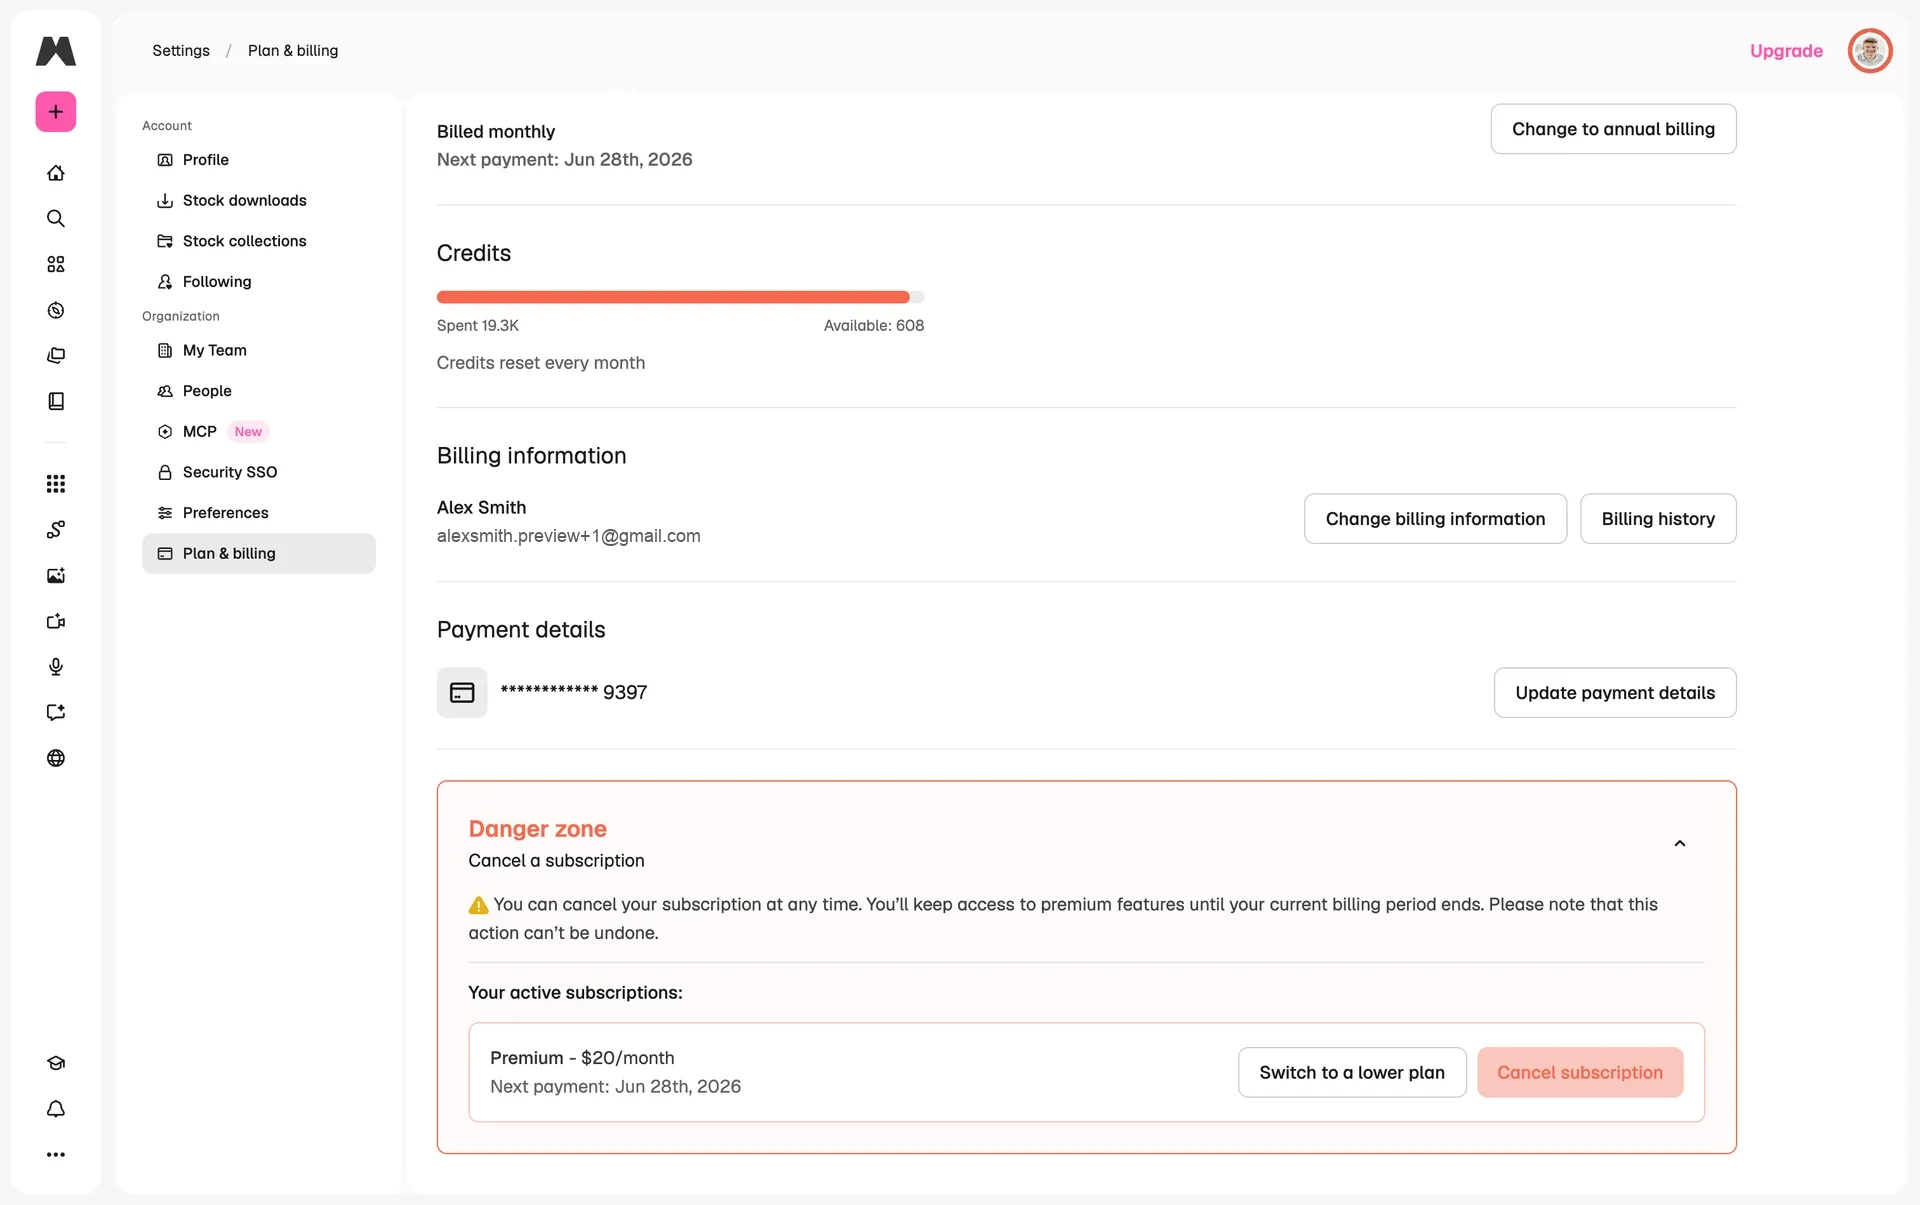1920x1205 pixels.
Task: Click the four-shapes icon below Search
Action: (x=56, y=264)
